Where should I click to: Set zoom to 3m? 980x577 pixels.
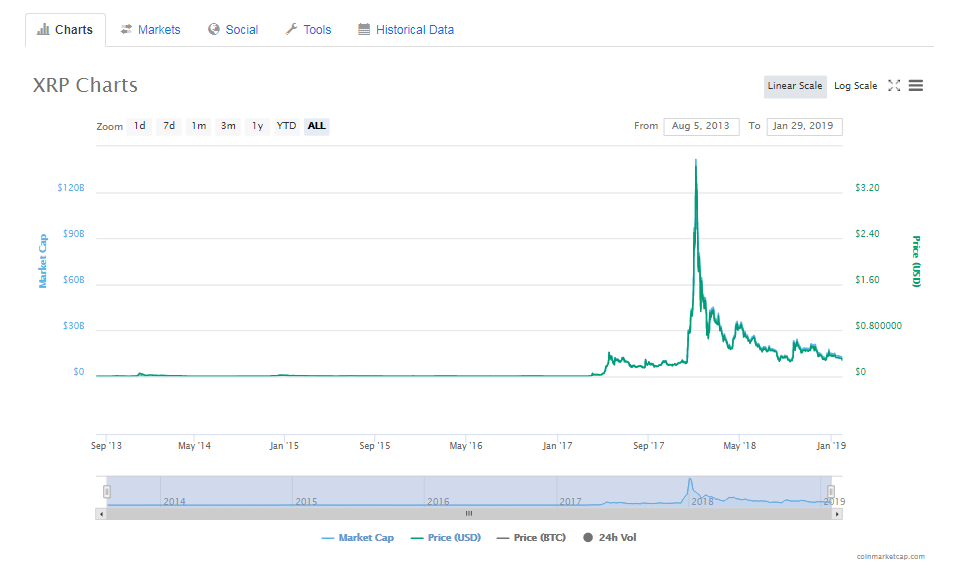coord(228,126)
